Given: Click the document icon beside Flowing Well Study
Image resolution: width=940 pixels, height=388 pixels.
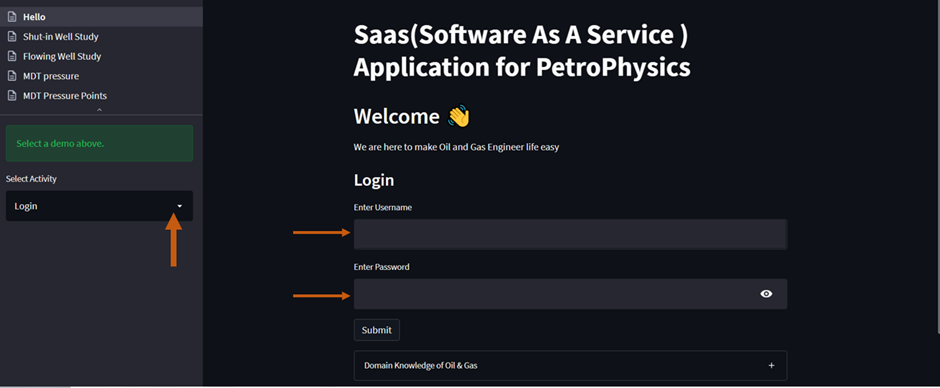Looking at the screenshot, I should click(x=11, y=56).
